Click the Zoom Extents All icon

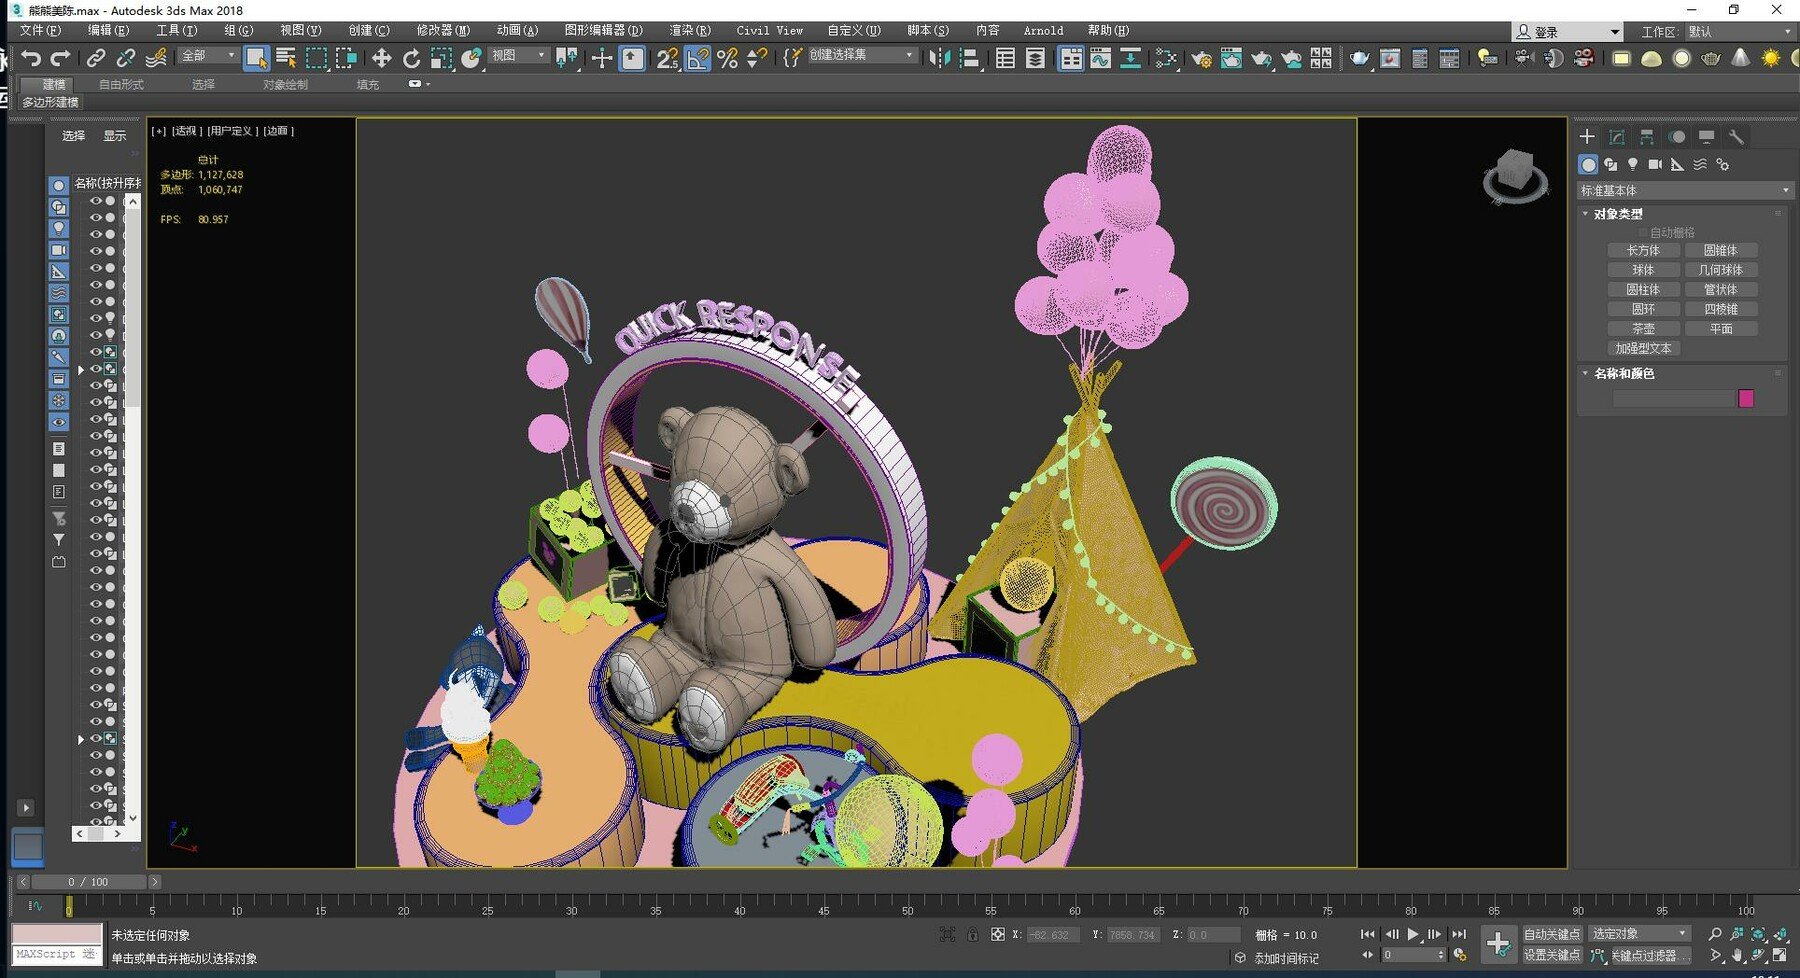click(1780, 934)
